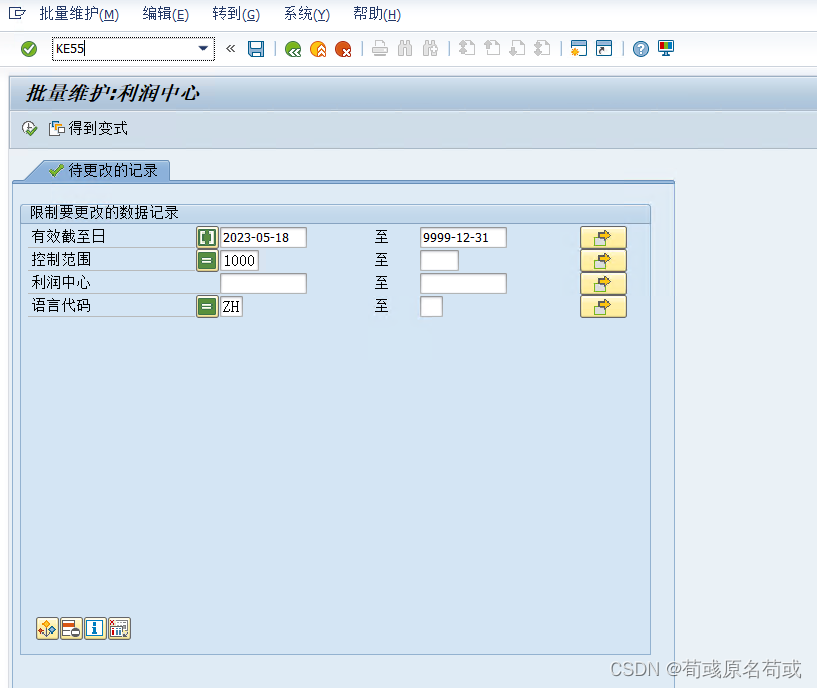Click the delete selection row icon
This screenshot has width=817, height=688.
(71, 629)
